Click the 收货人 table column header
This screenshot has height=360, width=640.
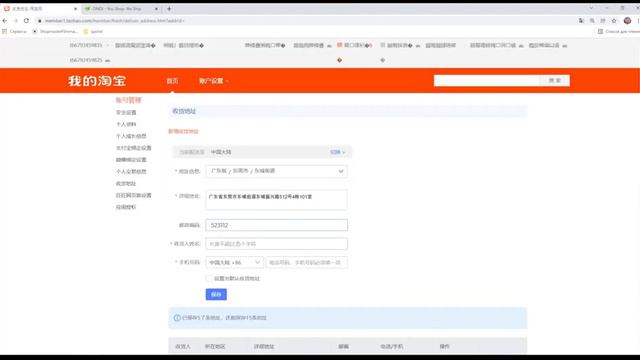coord(183,346)
